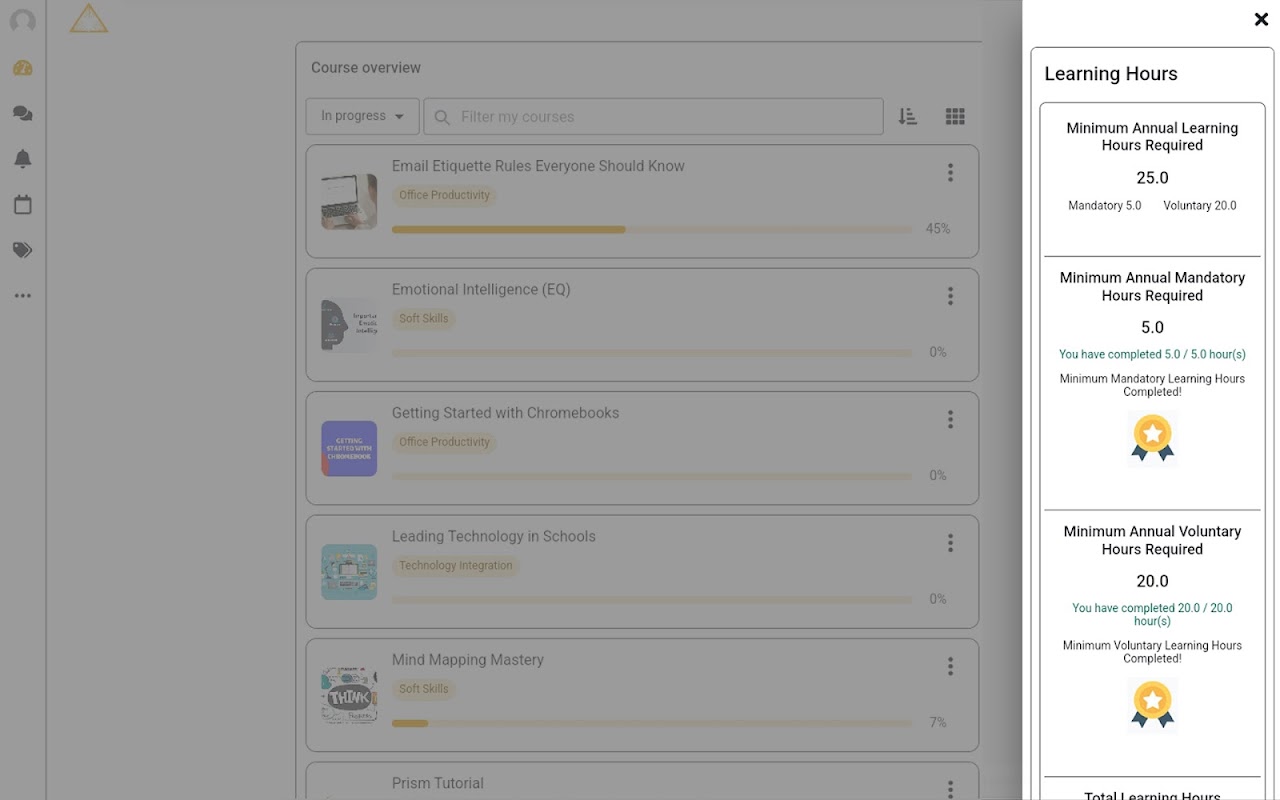Click the triangle site logo
This screenshot has width=1280, height=800.
(89, 18)
